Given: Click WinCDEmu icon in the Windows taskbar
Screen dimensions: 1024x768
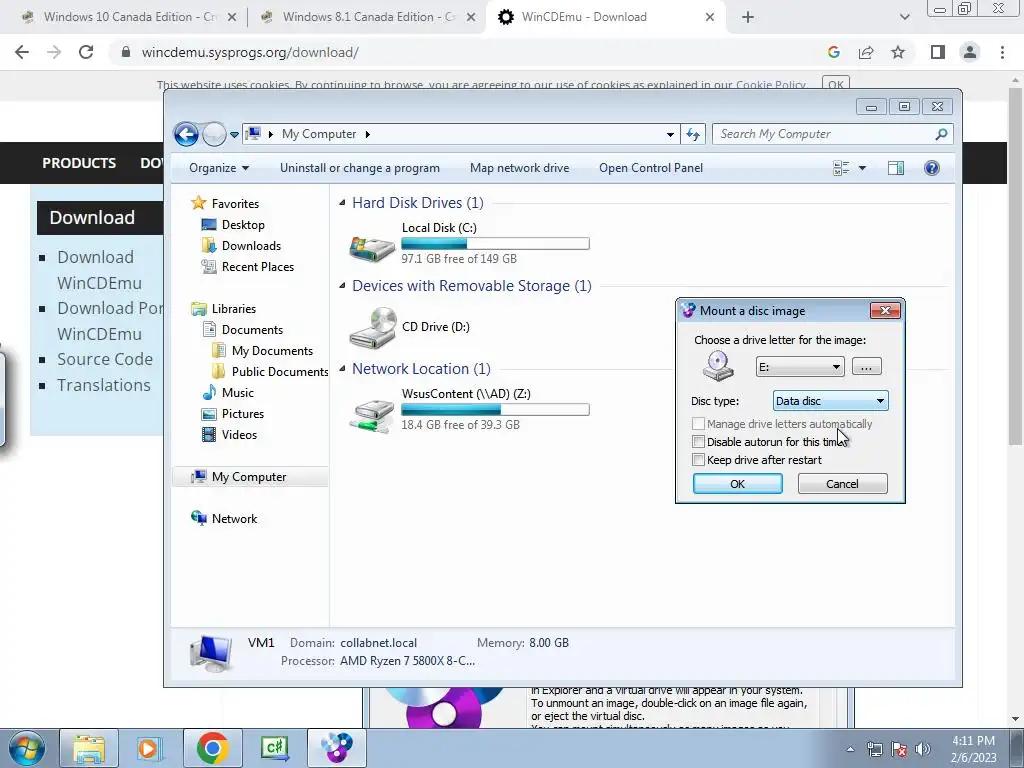Looking at the screenshot, I should [337, 748].
